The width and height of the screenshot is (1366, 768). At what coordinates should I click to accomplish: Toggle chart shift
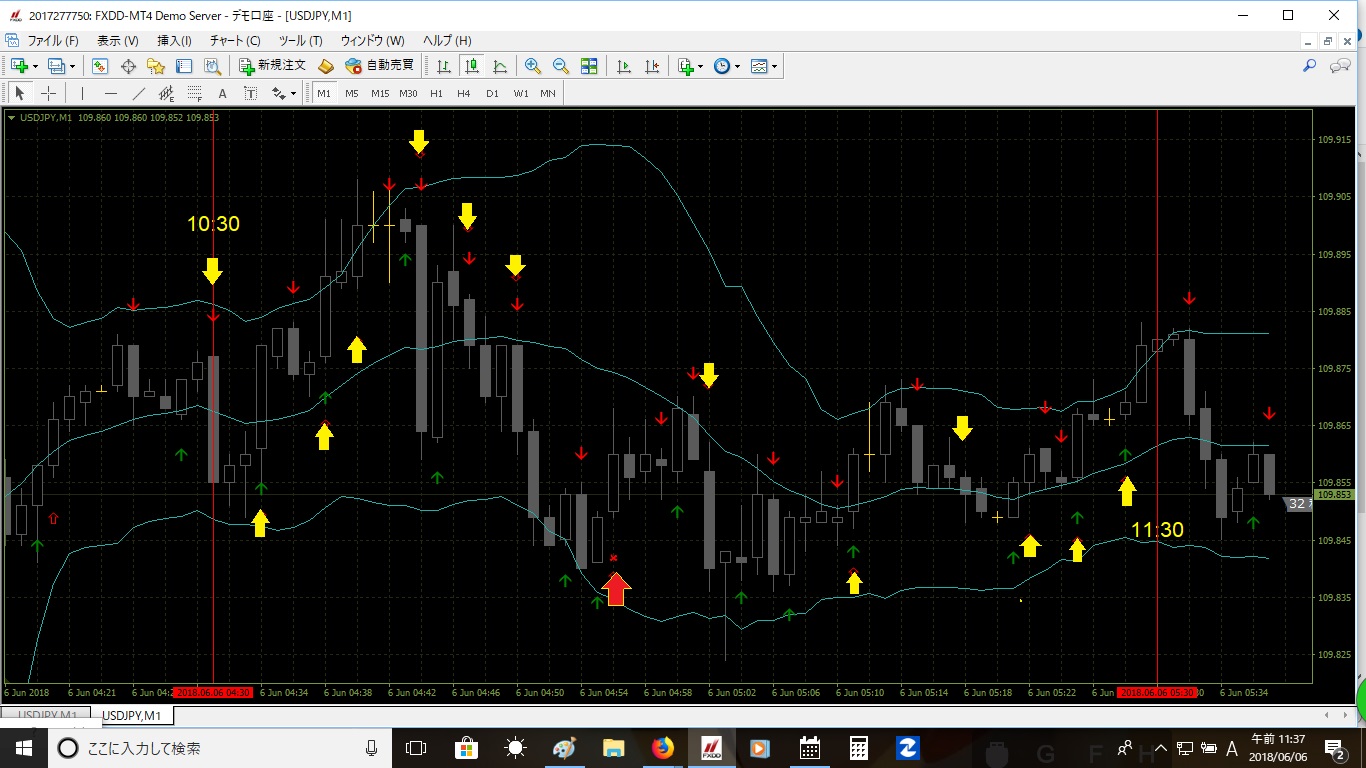point(652,66)
